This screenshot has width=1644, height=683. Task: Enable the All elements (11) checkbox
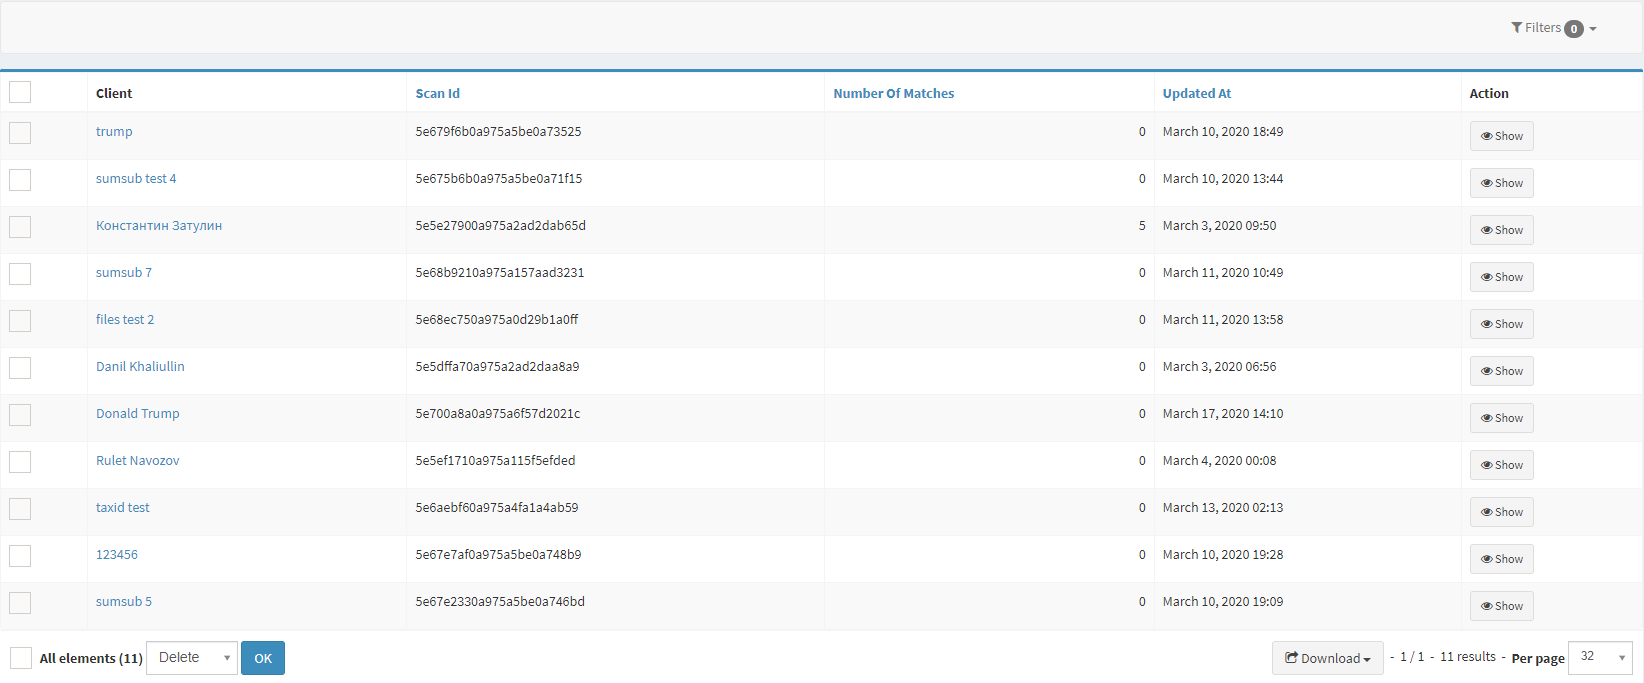[x=21, y=658]
